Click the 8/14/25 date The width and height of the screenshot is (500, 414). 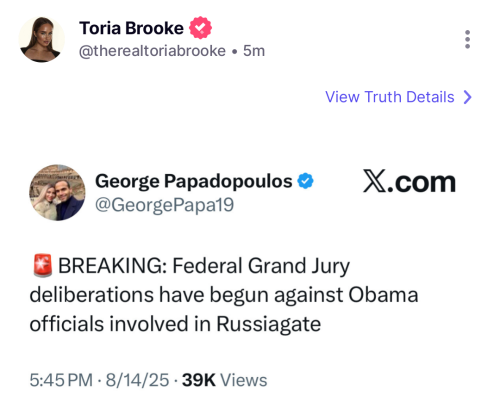137,380
